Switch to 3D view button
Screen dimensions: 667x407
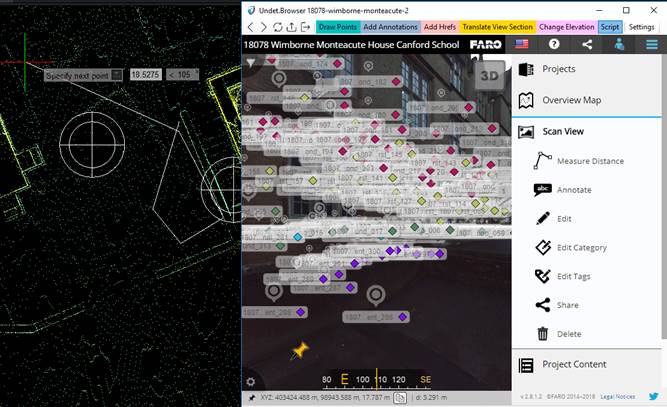tap(489, 76)
